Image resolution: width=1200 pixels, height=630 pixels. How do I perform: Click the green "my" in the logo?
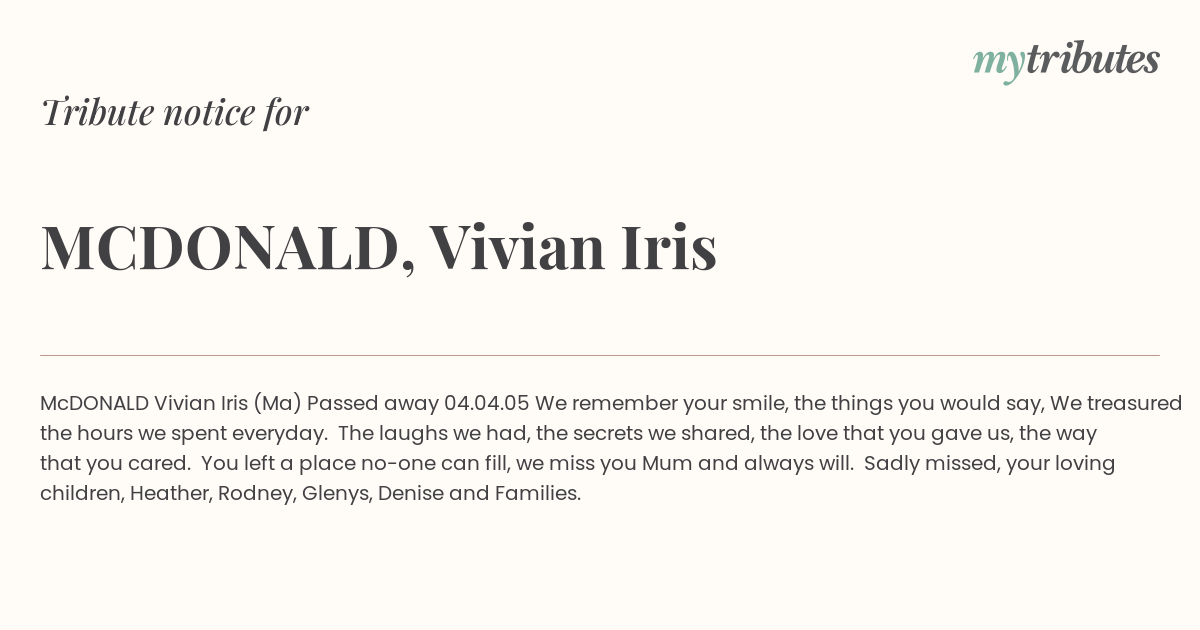[998, 62]
